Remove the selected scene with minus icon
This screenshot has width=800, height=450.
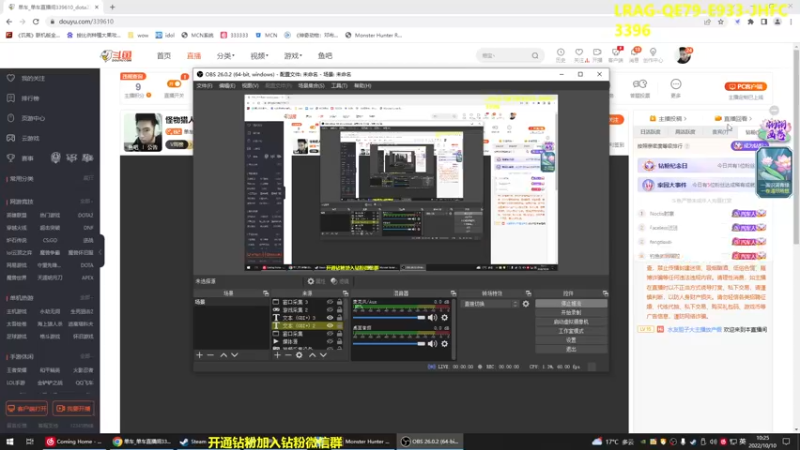click(x=211, y=355)
